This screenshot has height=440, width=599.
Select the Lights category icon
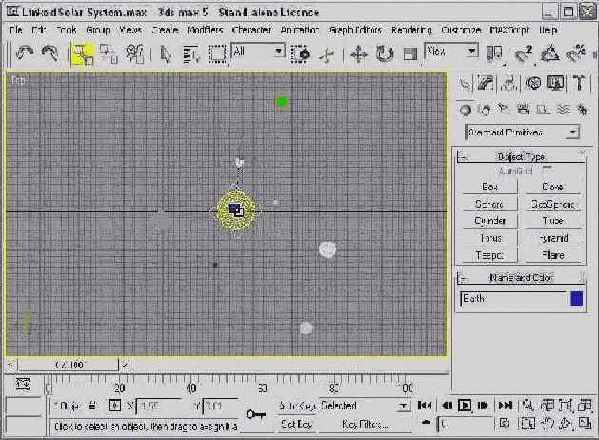(x=503, y=110)
